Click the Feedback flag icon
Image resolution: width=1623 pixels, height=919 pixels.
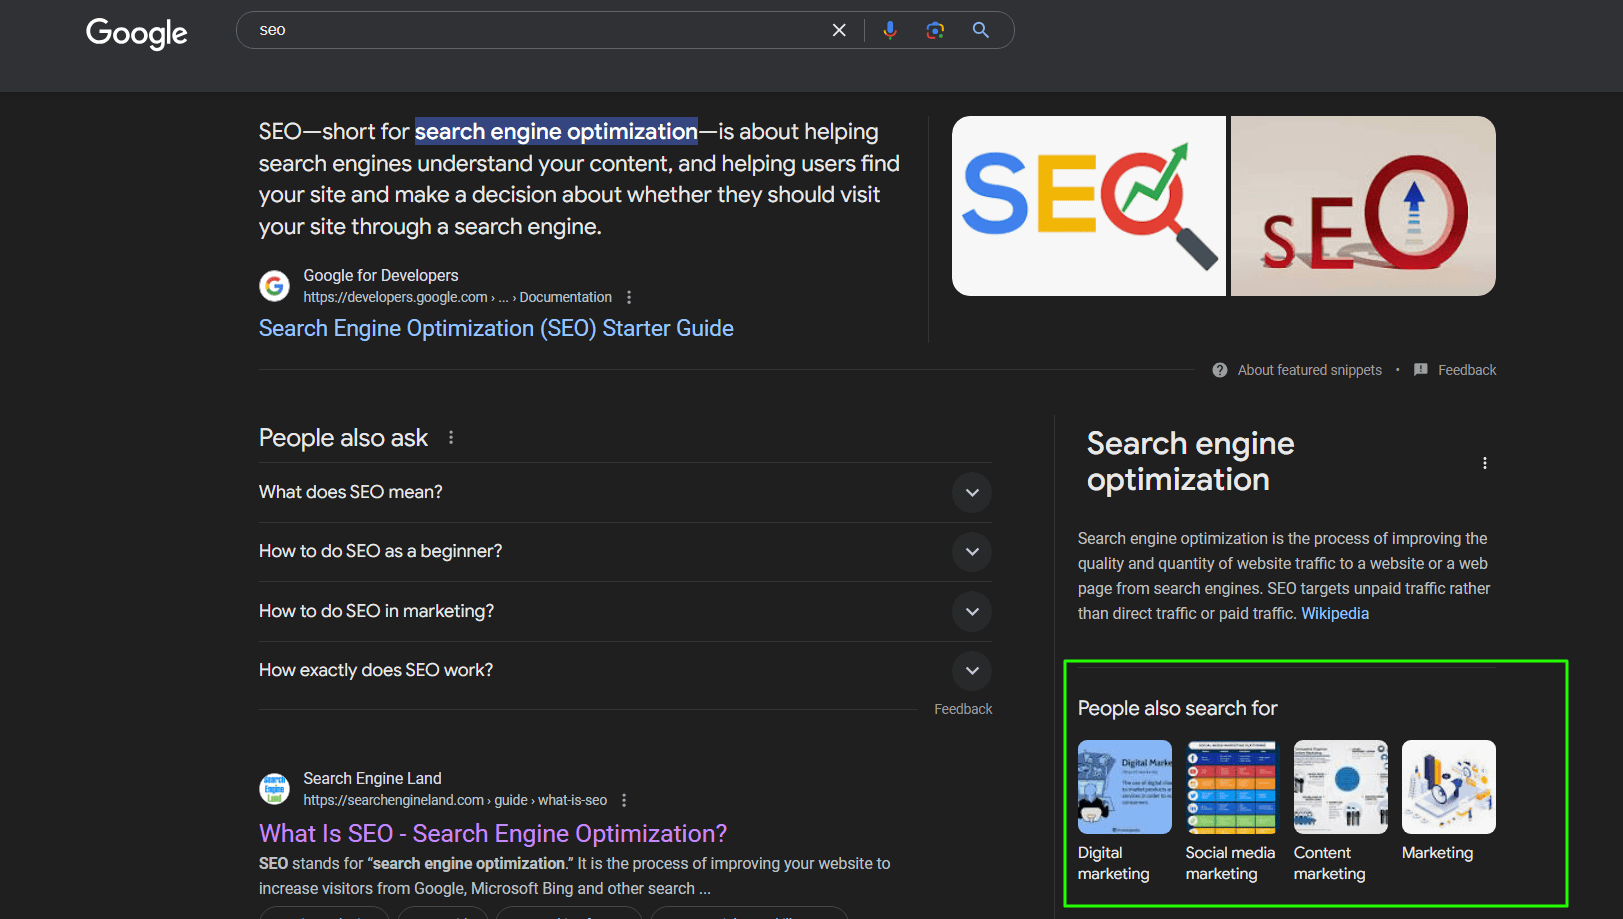click(1421, 369)
